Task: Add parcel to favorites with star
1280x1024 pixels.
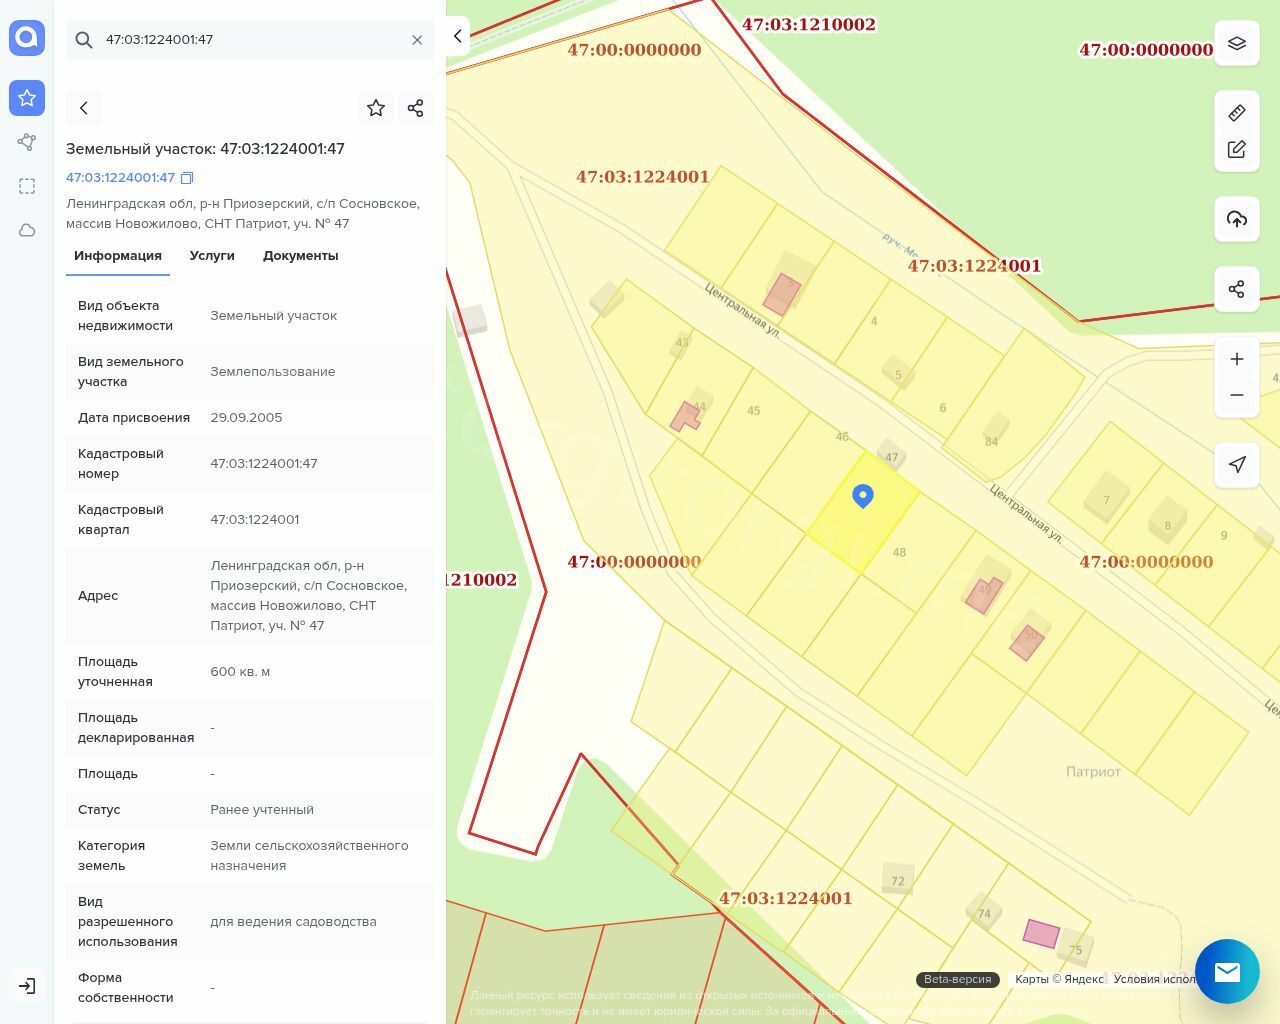Action: point(376,108)
